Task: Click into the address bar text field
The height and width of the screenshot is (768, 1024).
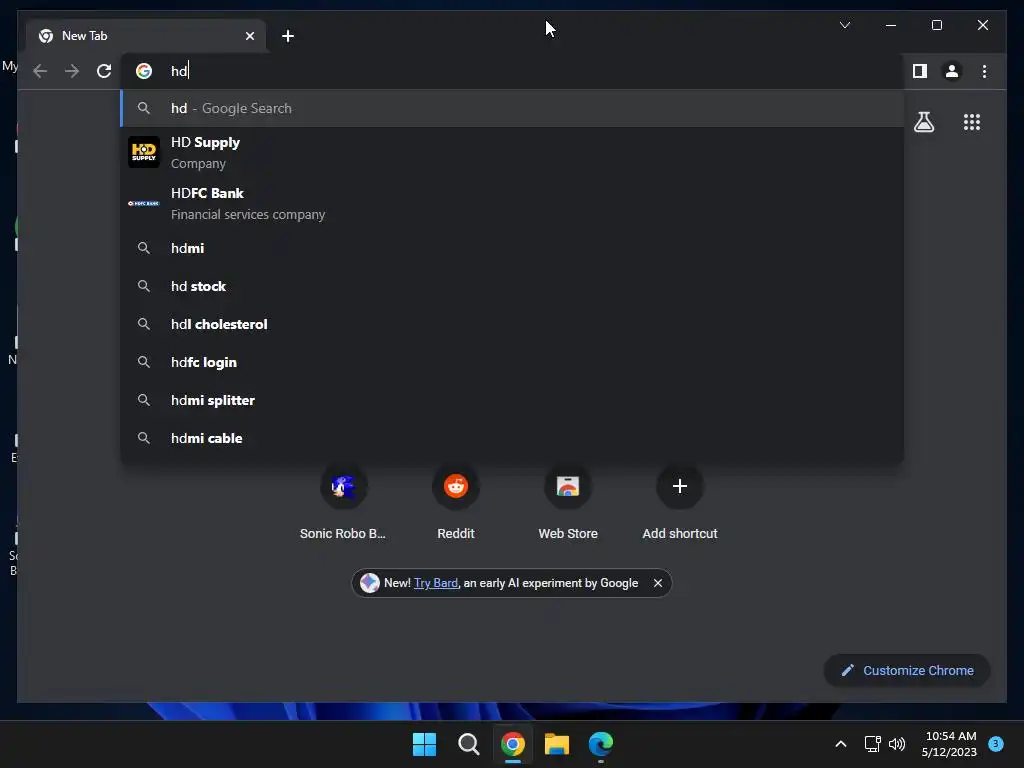Action: 512,71
